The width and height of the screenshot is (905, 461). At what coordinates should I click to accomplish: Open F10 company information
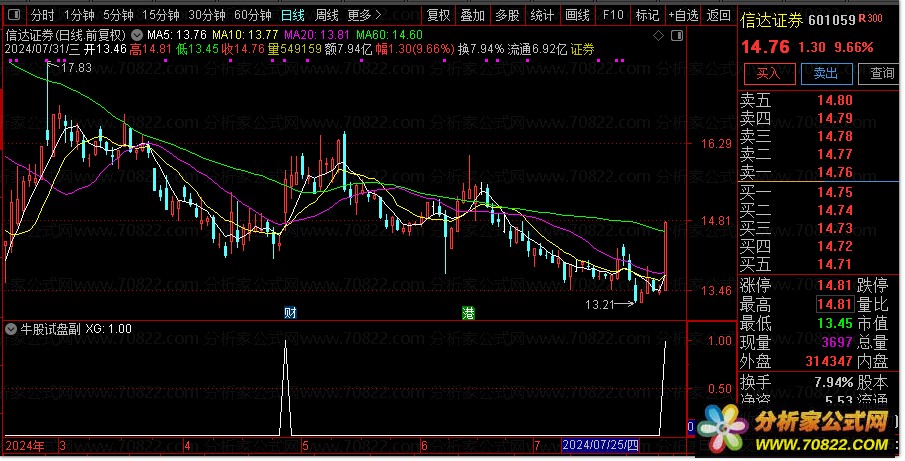(x=612, y=15)
